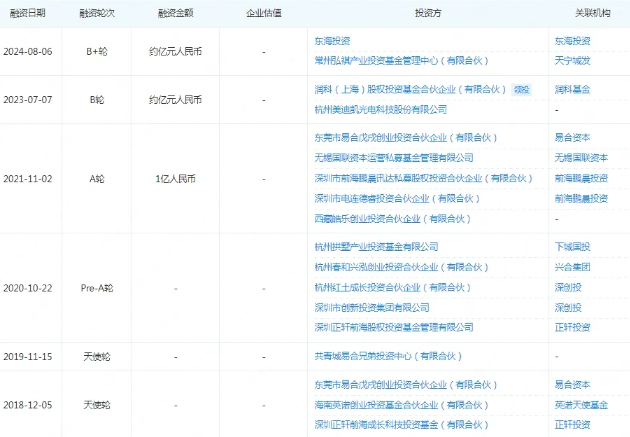Viewport: 630px width, 437px height.
Task: Open the 杭州拱墅产业投资基金有限公司 link
Action: coord(376,247)
